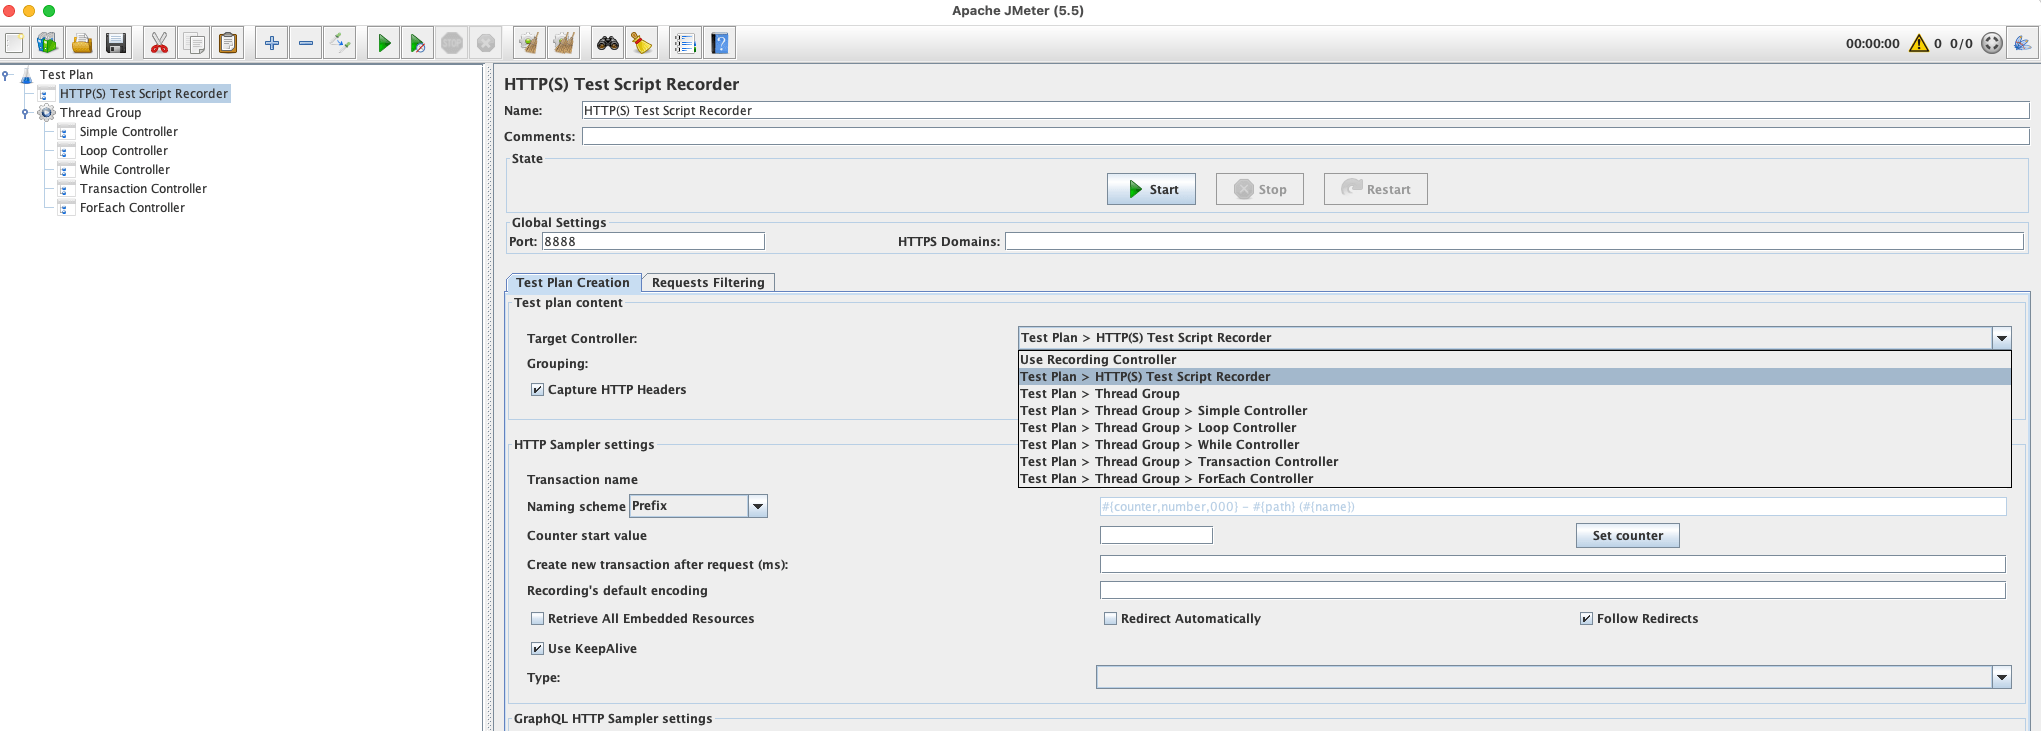Image resolution: width=2041 pixels, height=731 pixels.
Task: Select Test Plan > Thread Group option
Action: pos(1514,394)
